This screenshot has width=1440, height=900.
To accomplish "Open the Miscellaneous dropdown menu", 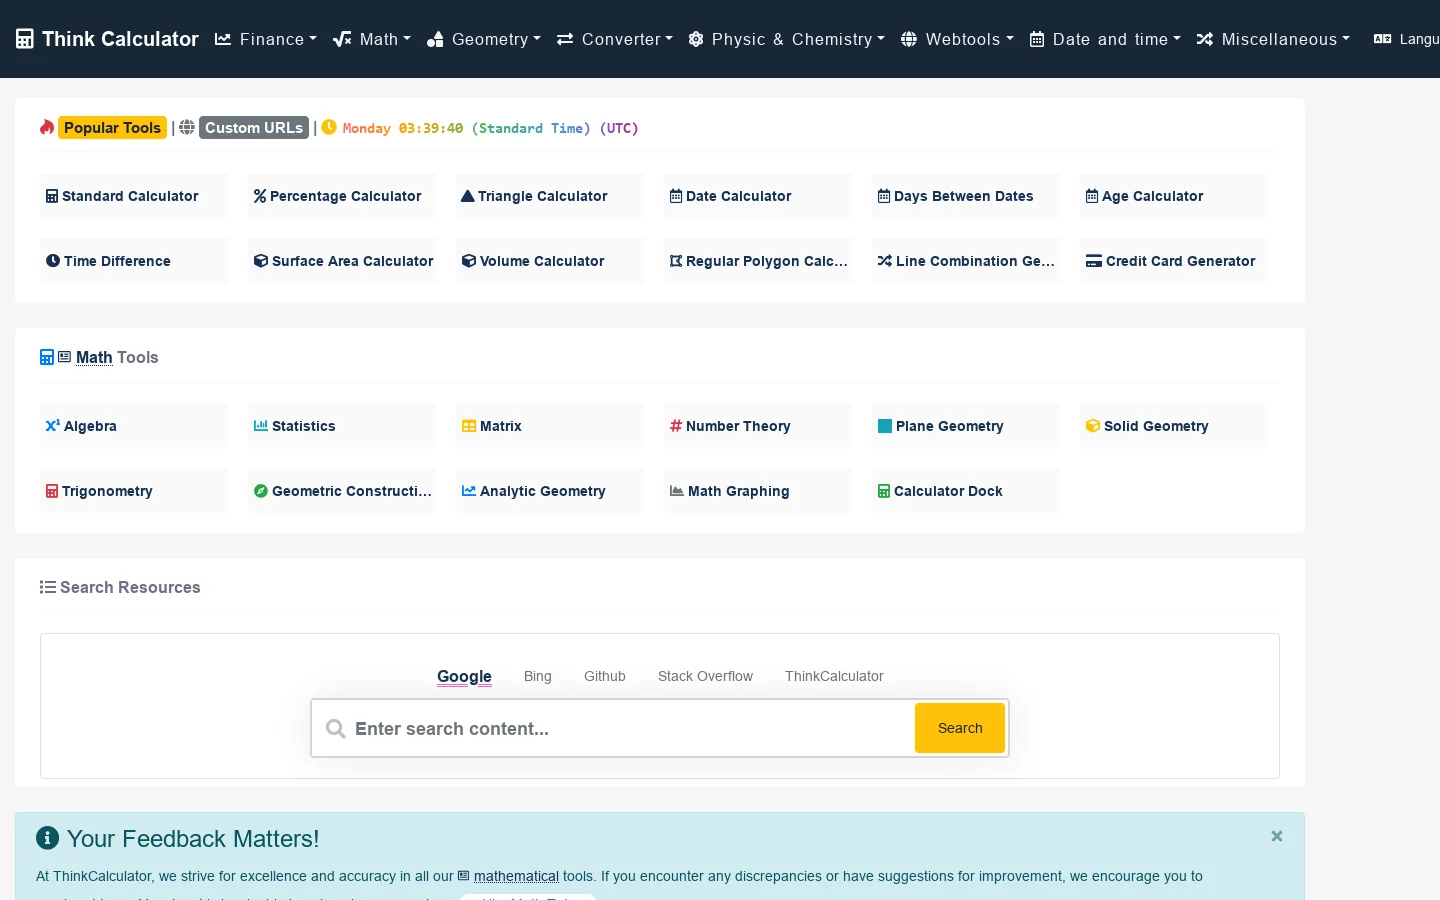I will (1273, 39).
